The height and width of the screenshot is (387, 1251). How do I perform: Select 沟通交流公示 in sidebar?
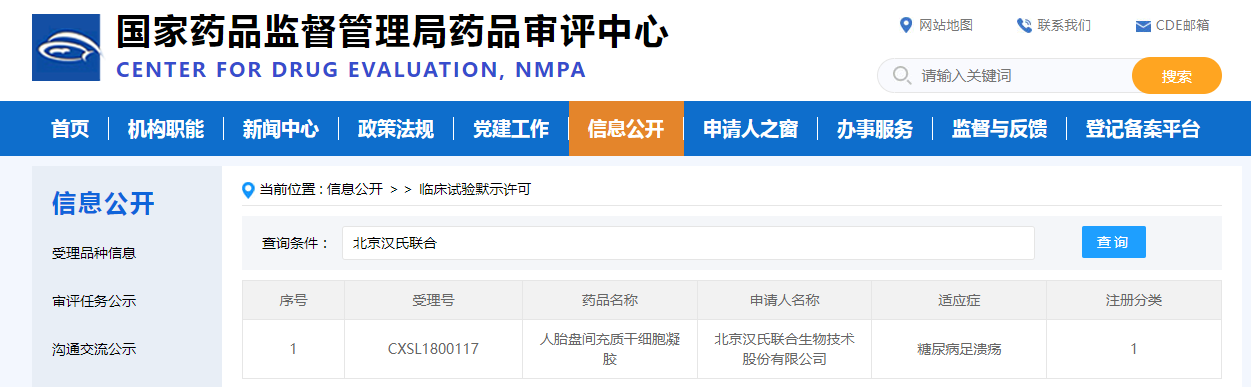(x=94, y=349)
